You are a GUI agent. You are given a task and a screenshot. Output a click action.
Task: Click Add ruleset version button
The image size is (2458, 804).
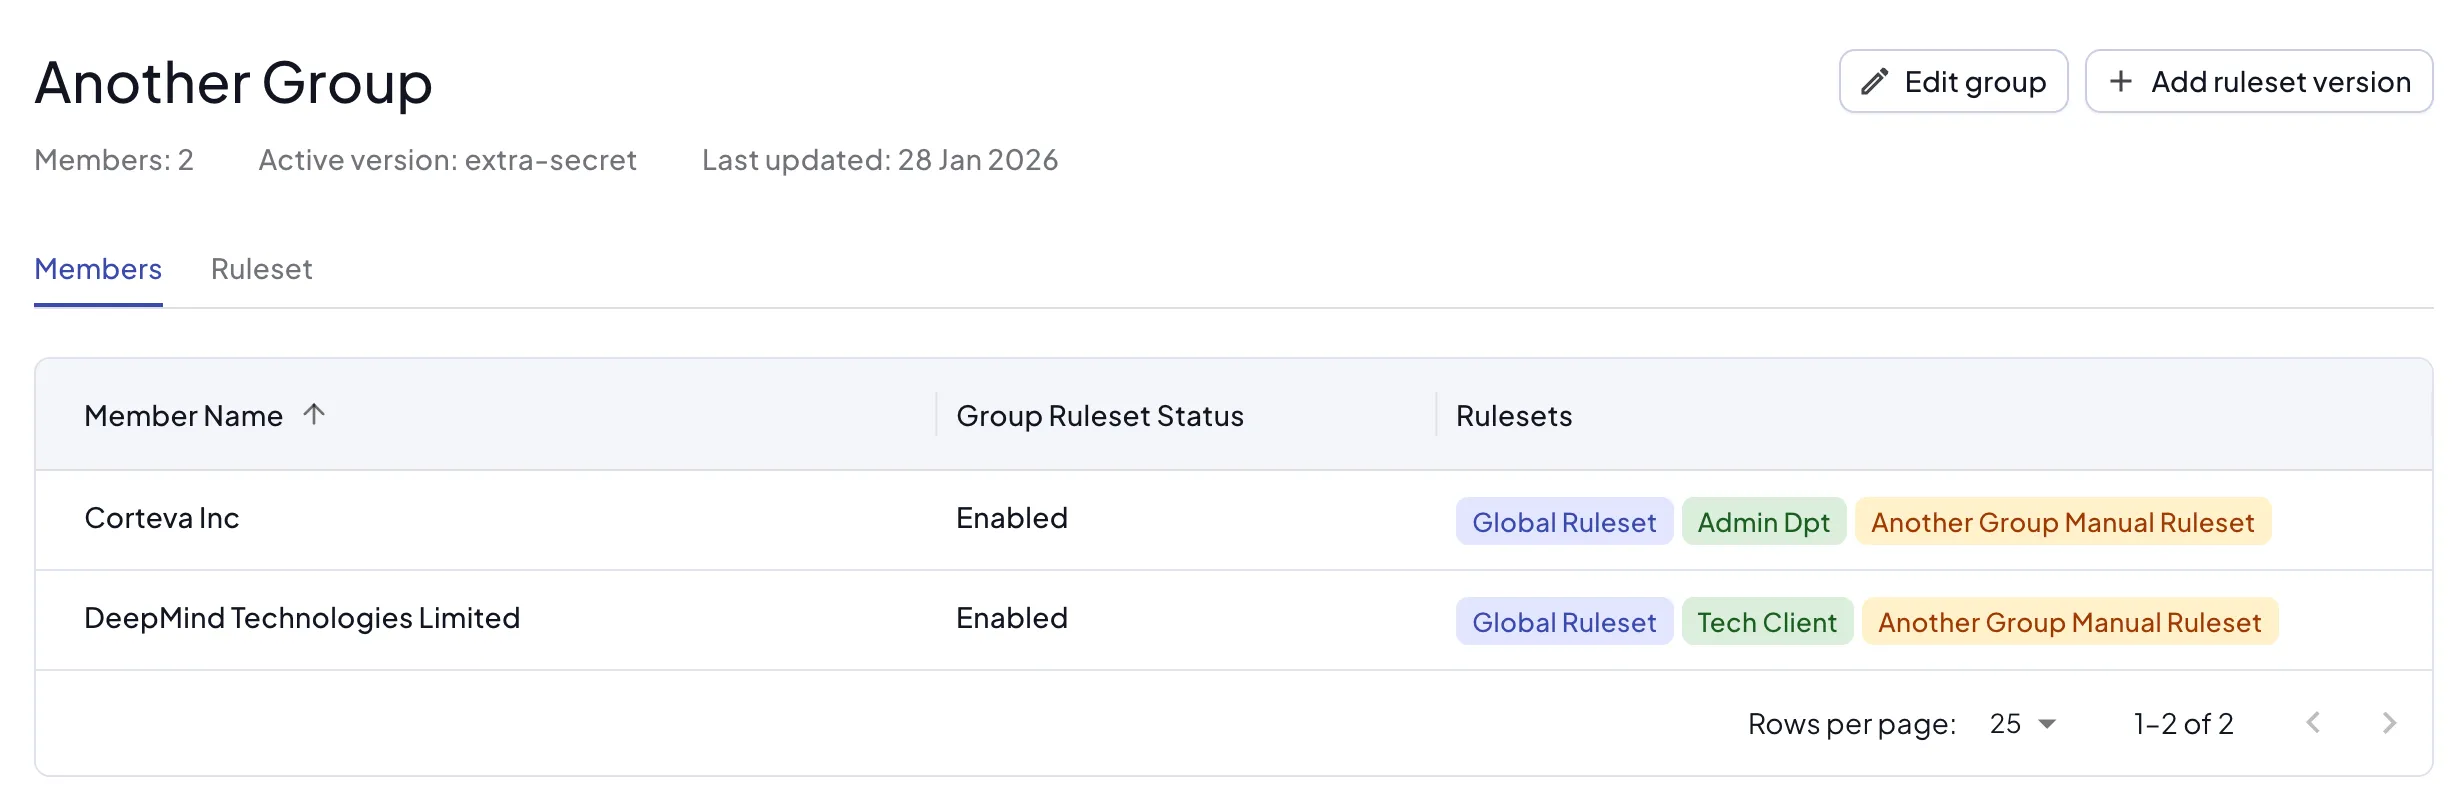click(2259, 82)
